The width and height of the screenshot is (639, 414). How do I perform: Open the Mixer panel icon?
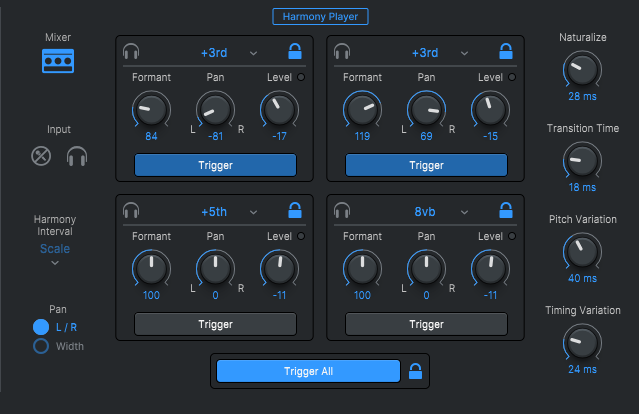[58, 61]
